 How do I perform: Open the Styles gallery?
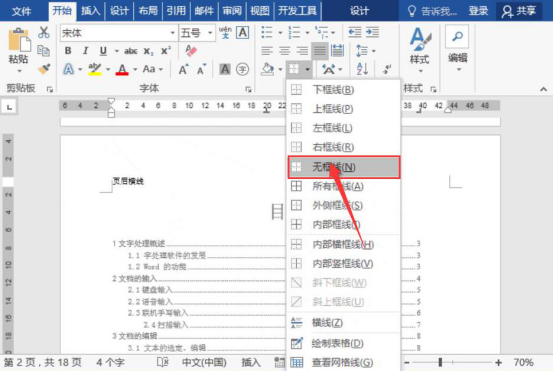click(420, 49)
